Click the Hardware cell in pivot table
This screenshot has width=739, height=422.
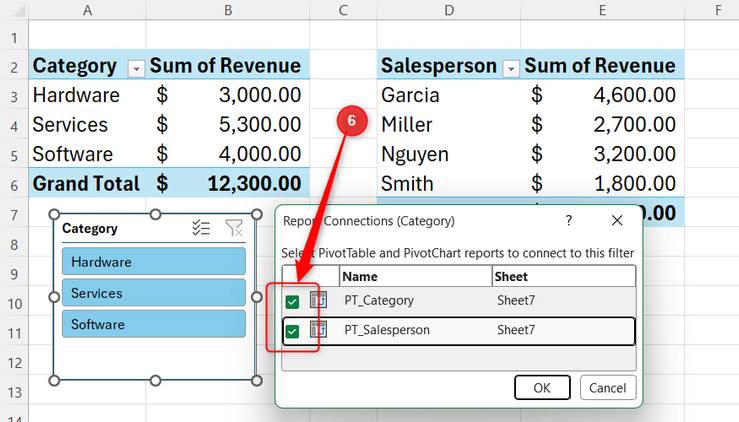(x=87, y=95)
